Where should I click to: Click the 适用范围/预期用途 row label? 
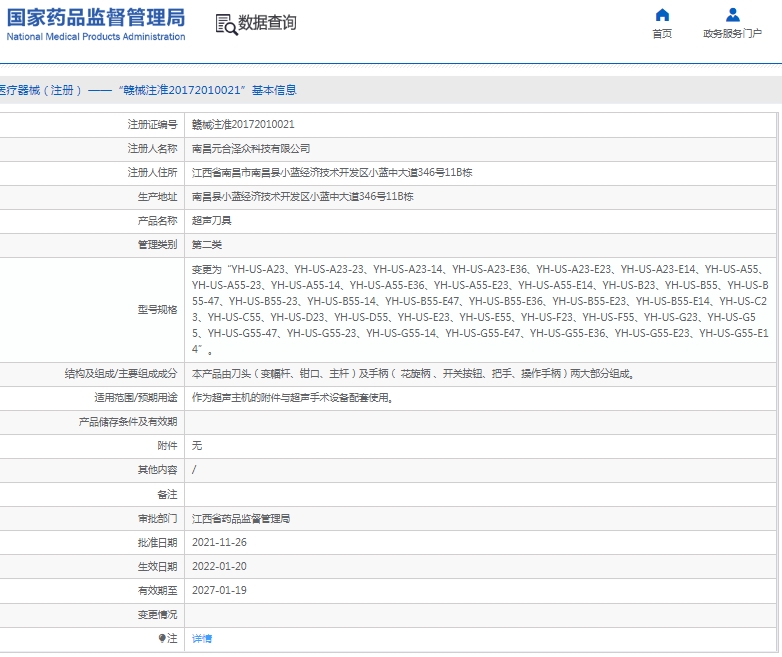(136, 397)
